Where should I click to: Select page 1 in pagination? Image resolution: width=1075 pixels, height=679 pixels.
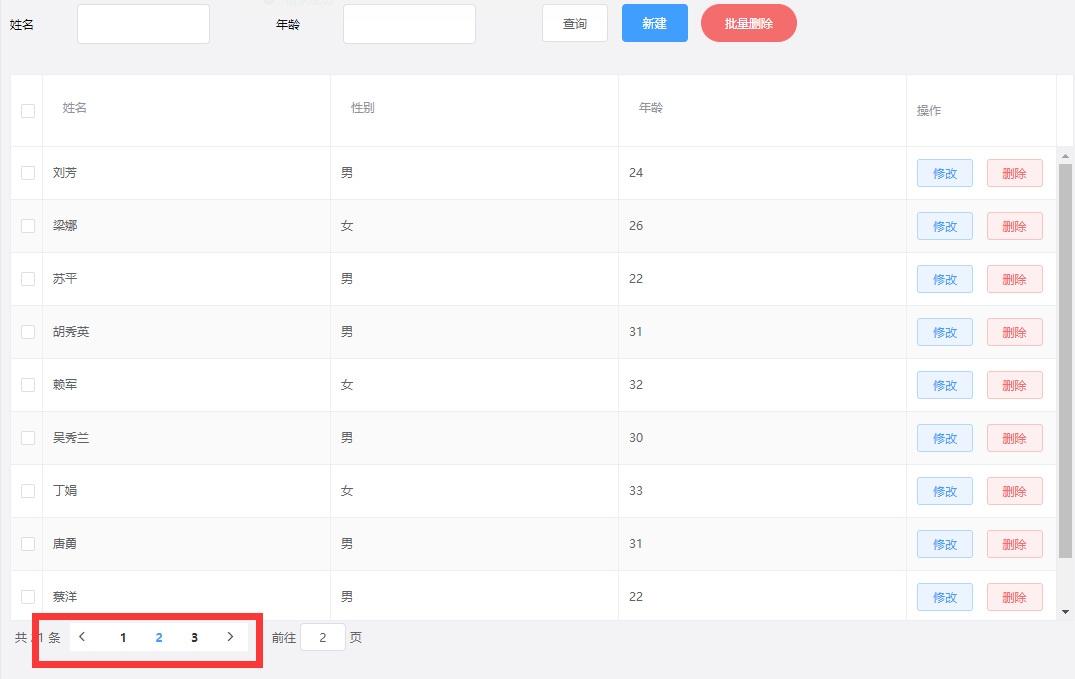click(123, 637)
